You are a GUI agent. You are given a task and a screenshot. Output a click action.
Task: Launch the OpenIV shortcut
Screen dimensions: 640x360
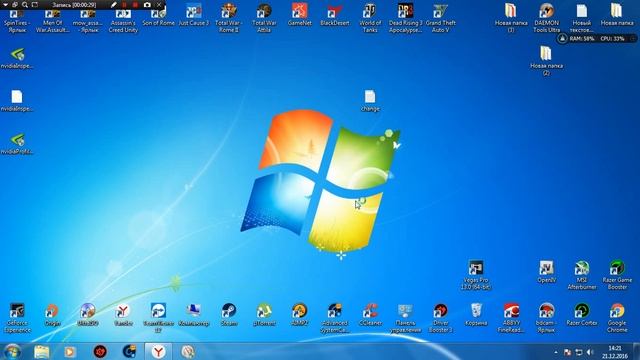click(x=547, y=271)
